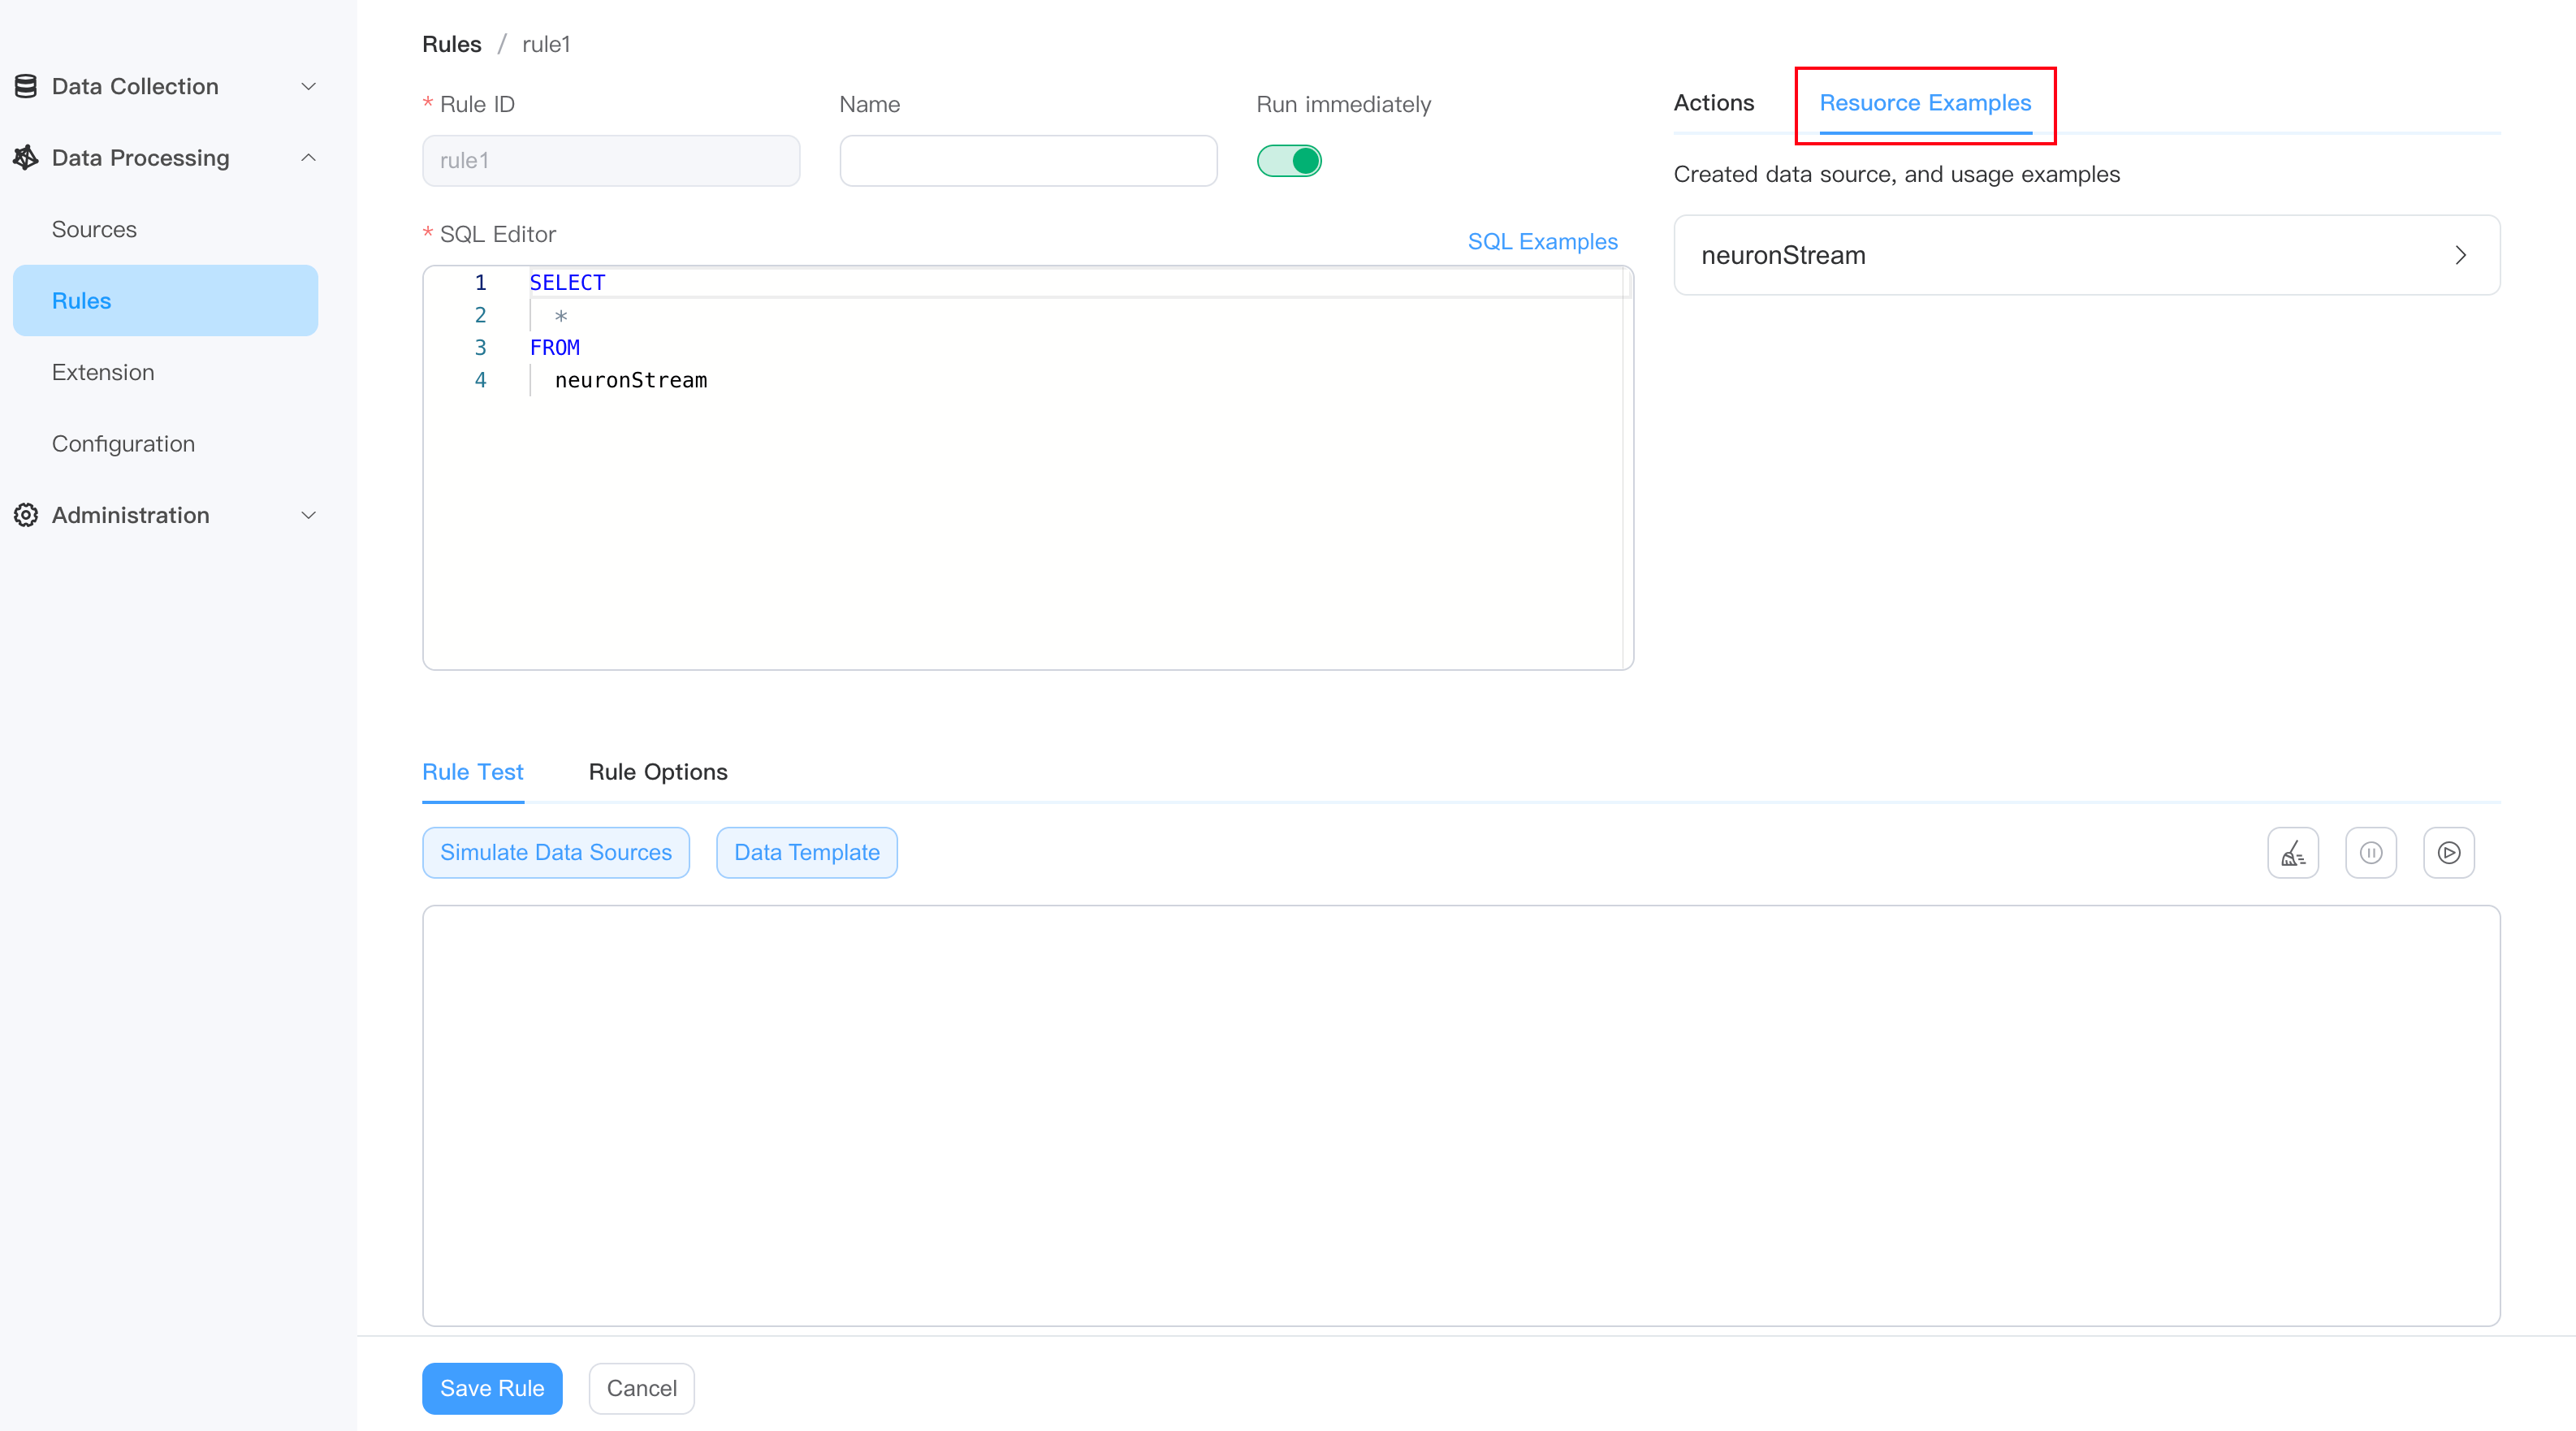Collapse the Data Processing menu chevron
The width and height of the screenshot is (2576, 1431).
[309, 158]
